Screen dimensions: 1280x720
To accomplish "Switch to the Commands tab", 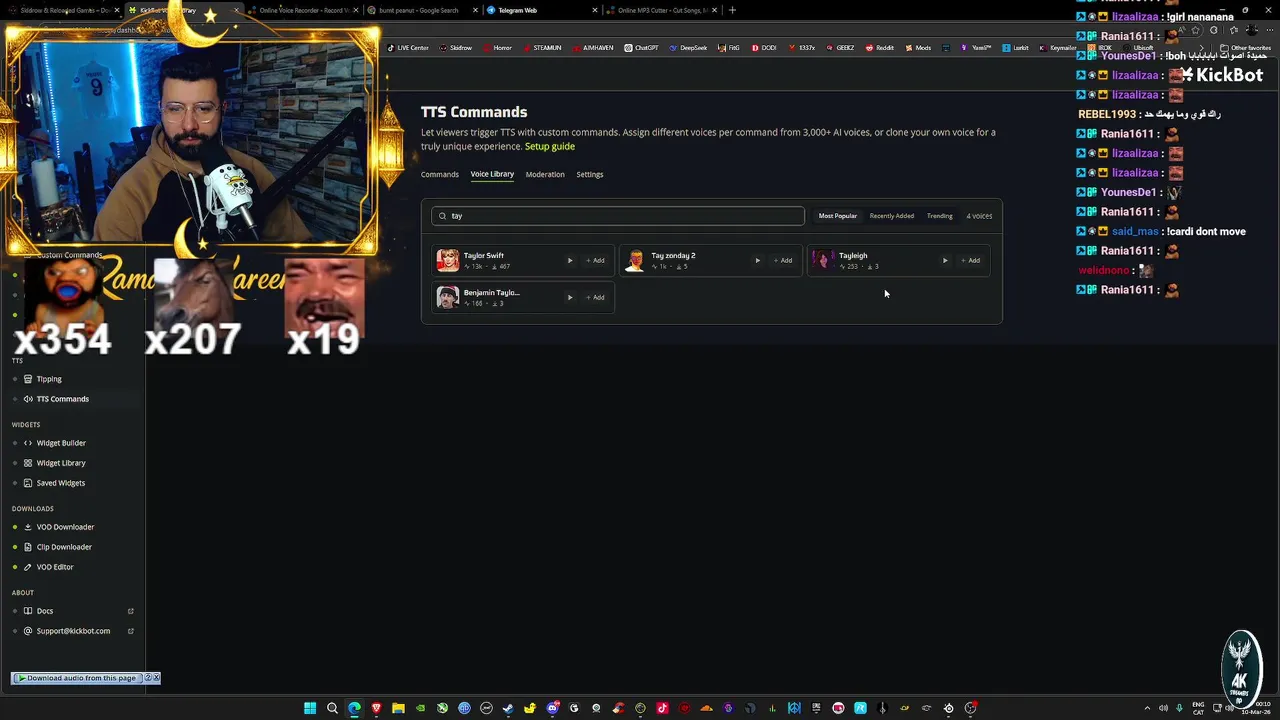I will (440, 174).
